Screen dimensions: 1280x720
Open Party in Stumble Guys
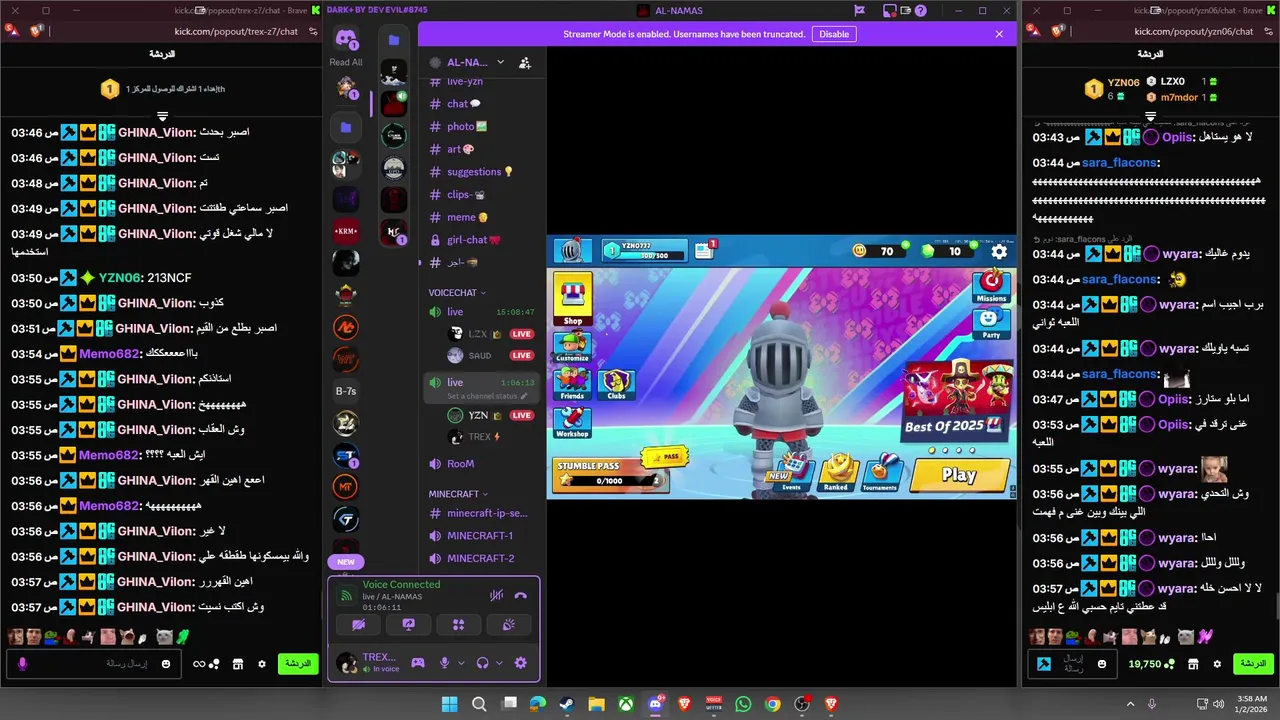pos(991,324)
